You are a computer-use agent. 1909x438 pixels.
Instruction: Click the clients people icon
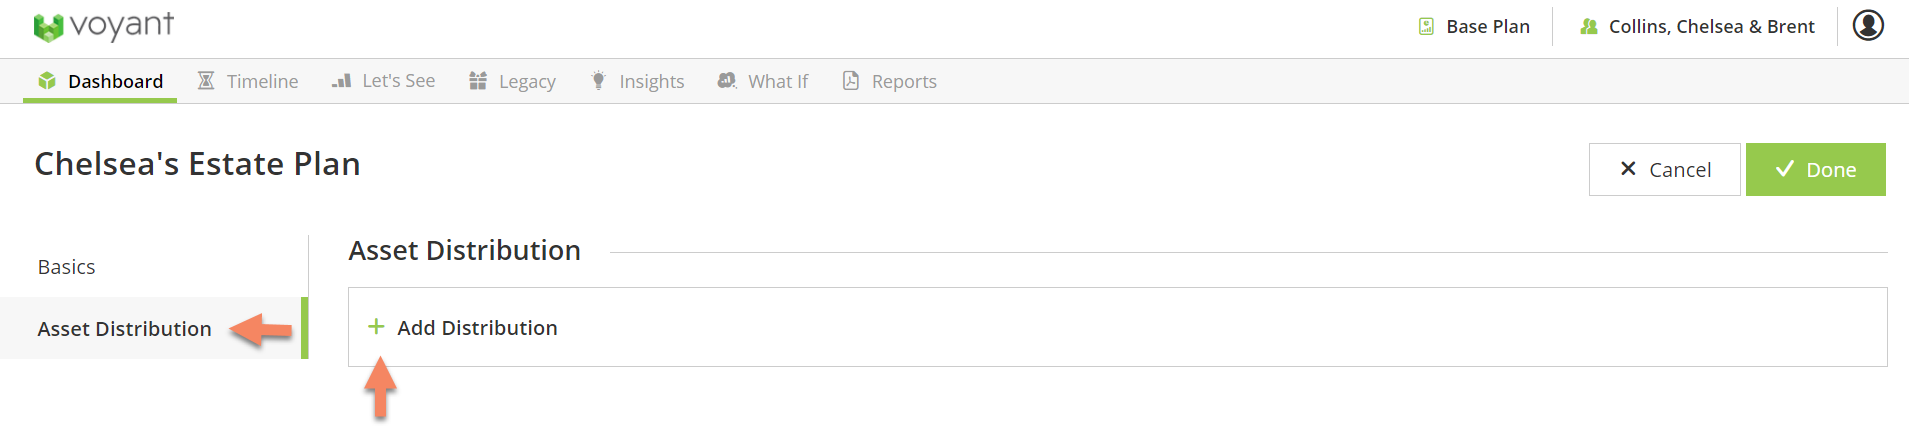[1589, 27]
